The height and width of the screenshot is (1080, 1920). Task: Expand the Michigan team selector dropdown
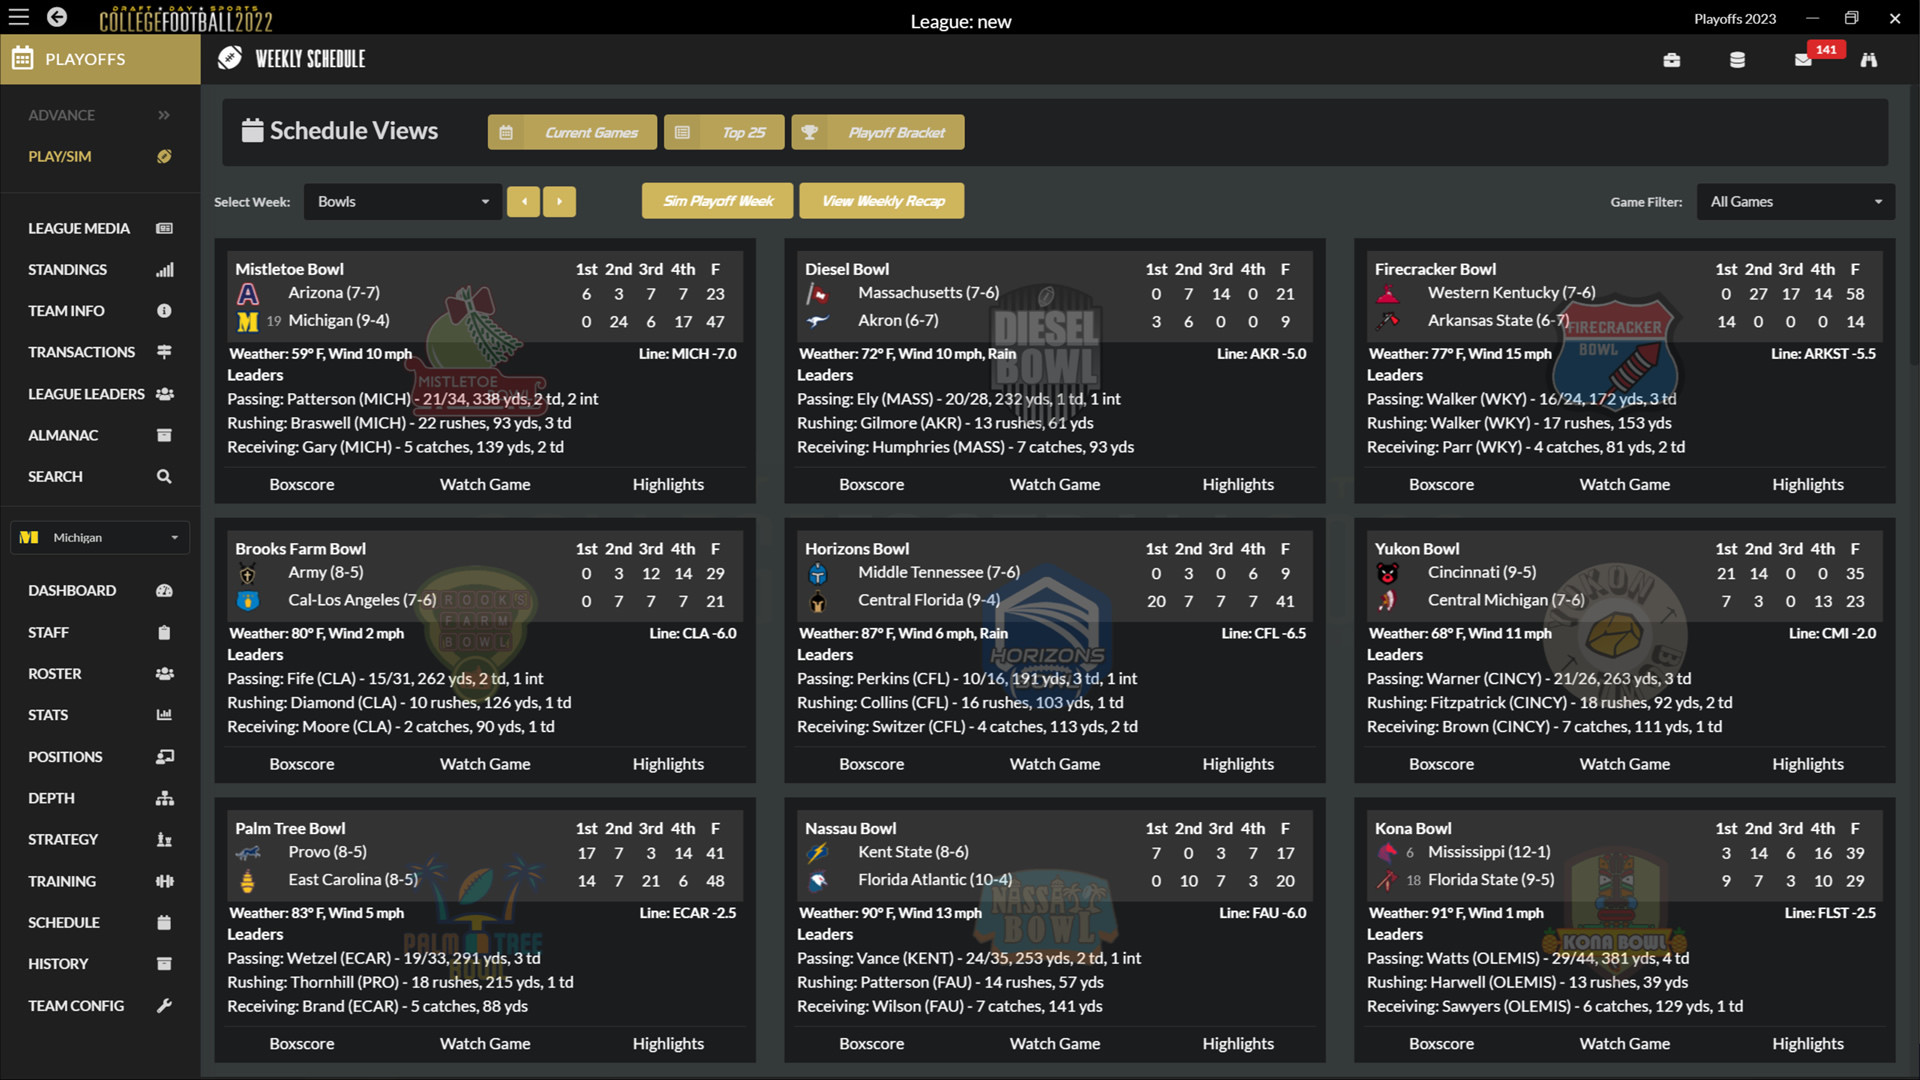(x=99, y=537)
